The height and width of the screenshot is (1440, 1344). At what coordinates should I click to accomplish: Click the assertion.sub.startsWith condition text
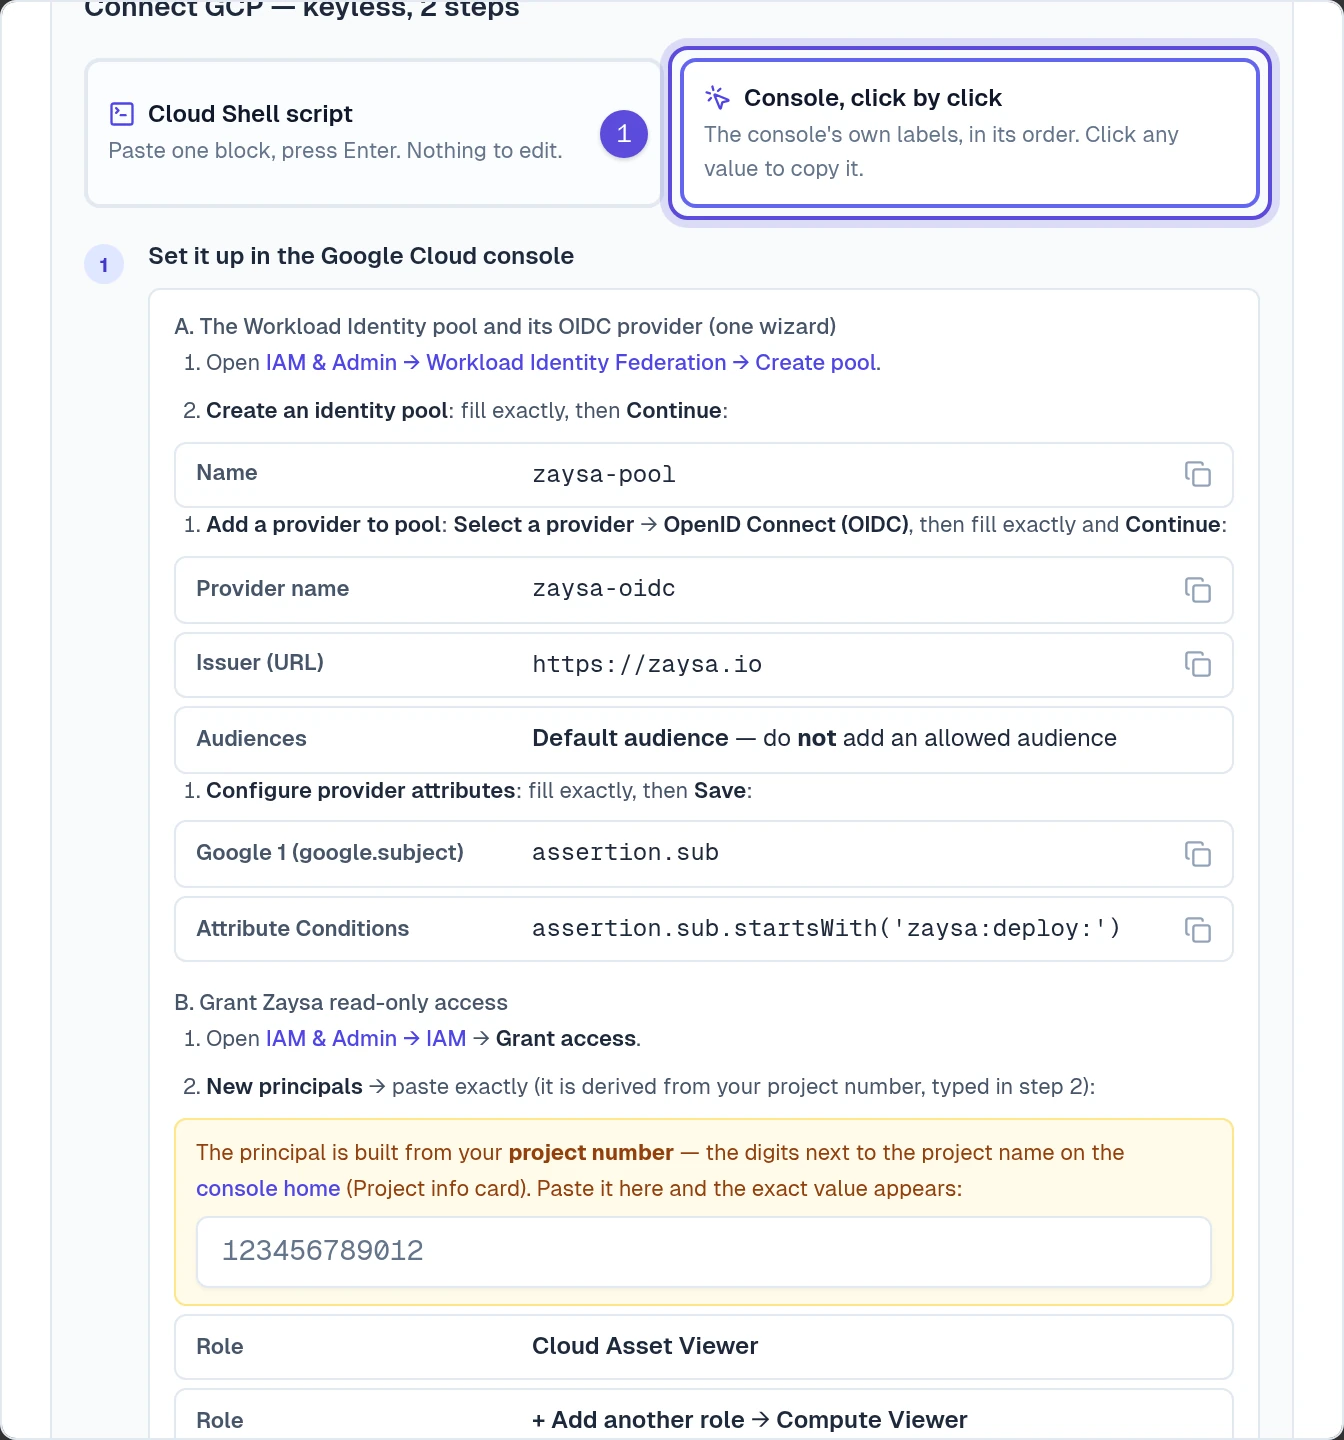(826, 929)
